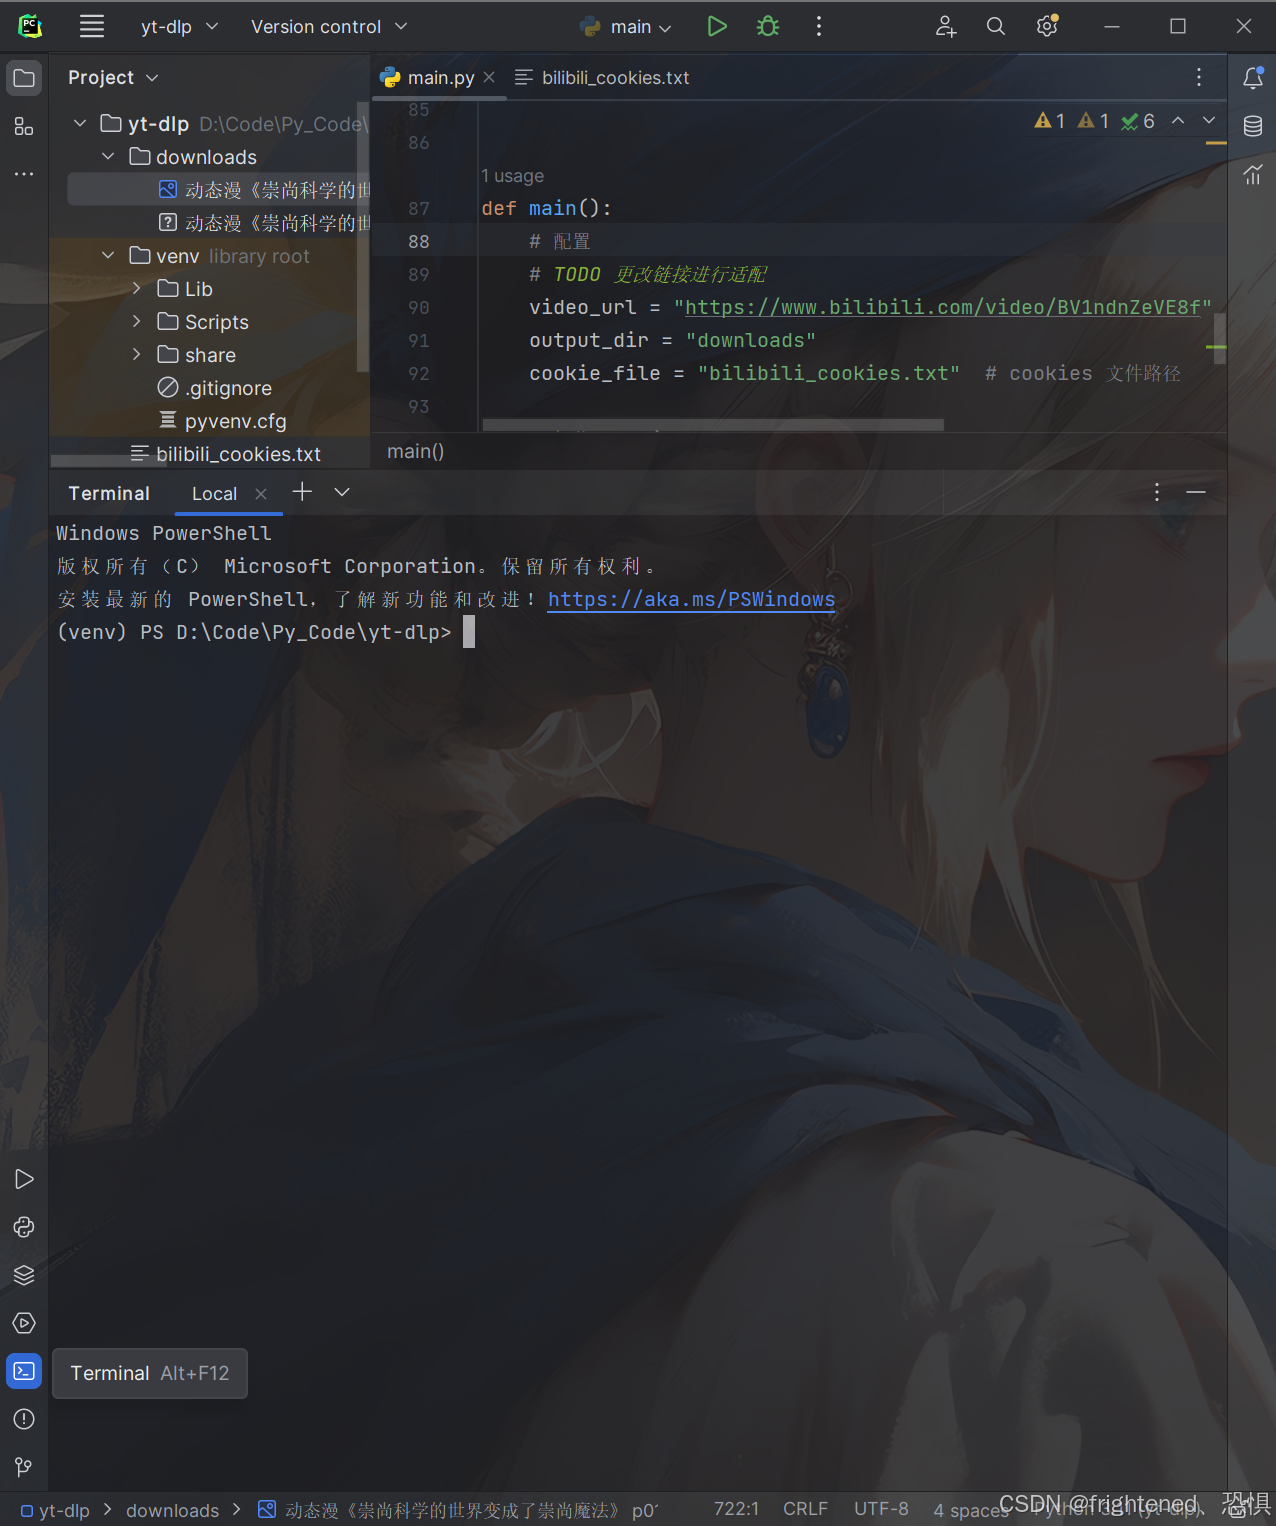Screen dimensions: 1276x1526
Task: Open terminal panel options menu
Action: coord(1157,492)
